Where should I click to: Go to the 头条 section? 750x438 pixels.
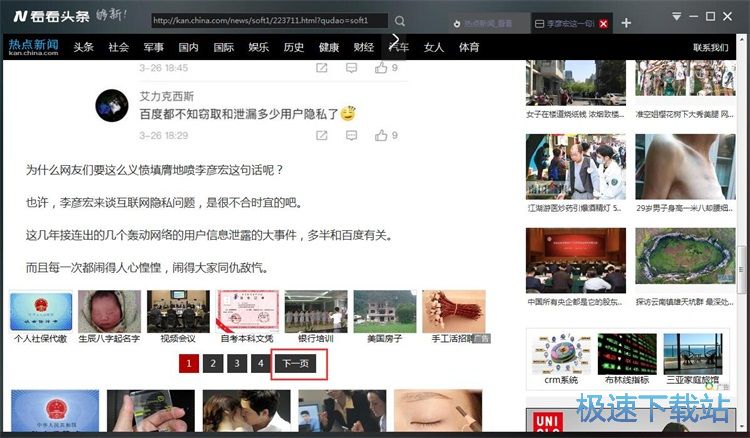click(x=84, y=47)
